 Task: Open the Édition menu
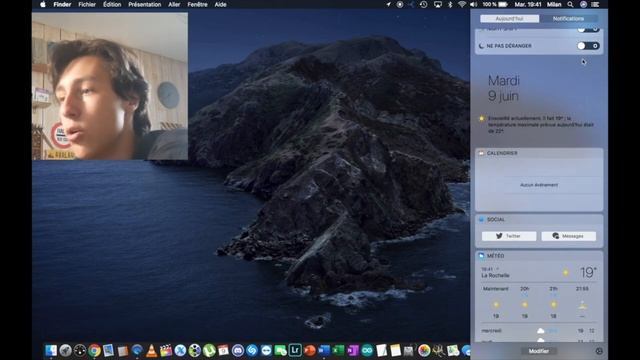tap(112, 4)
